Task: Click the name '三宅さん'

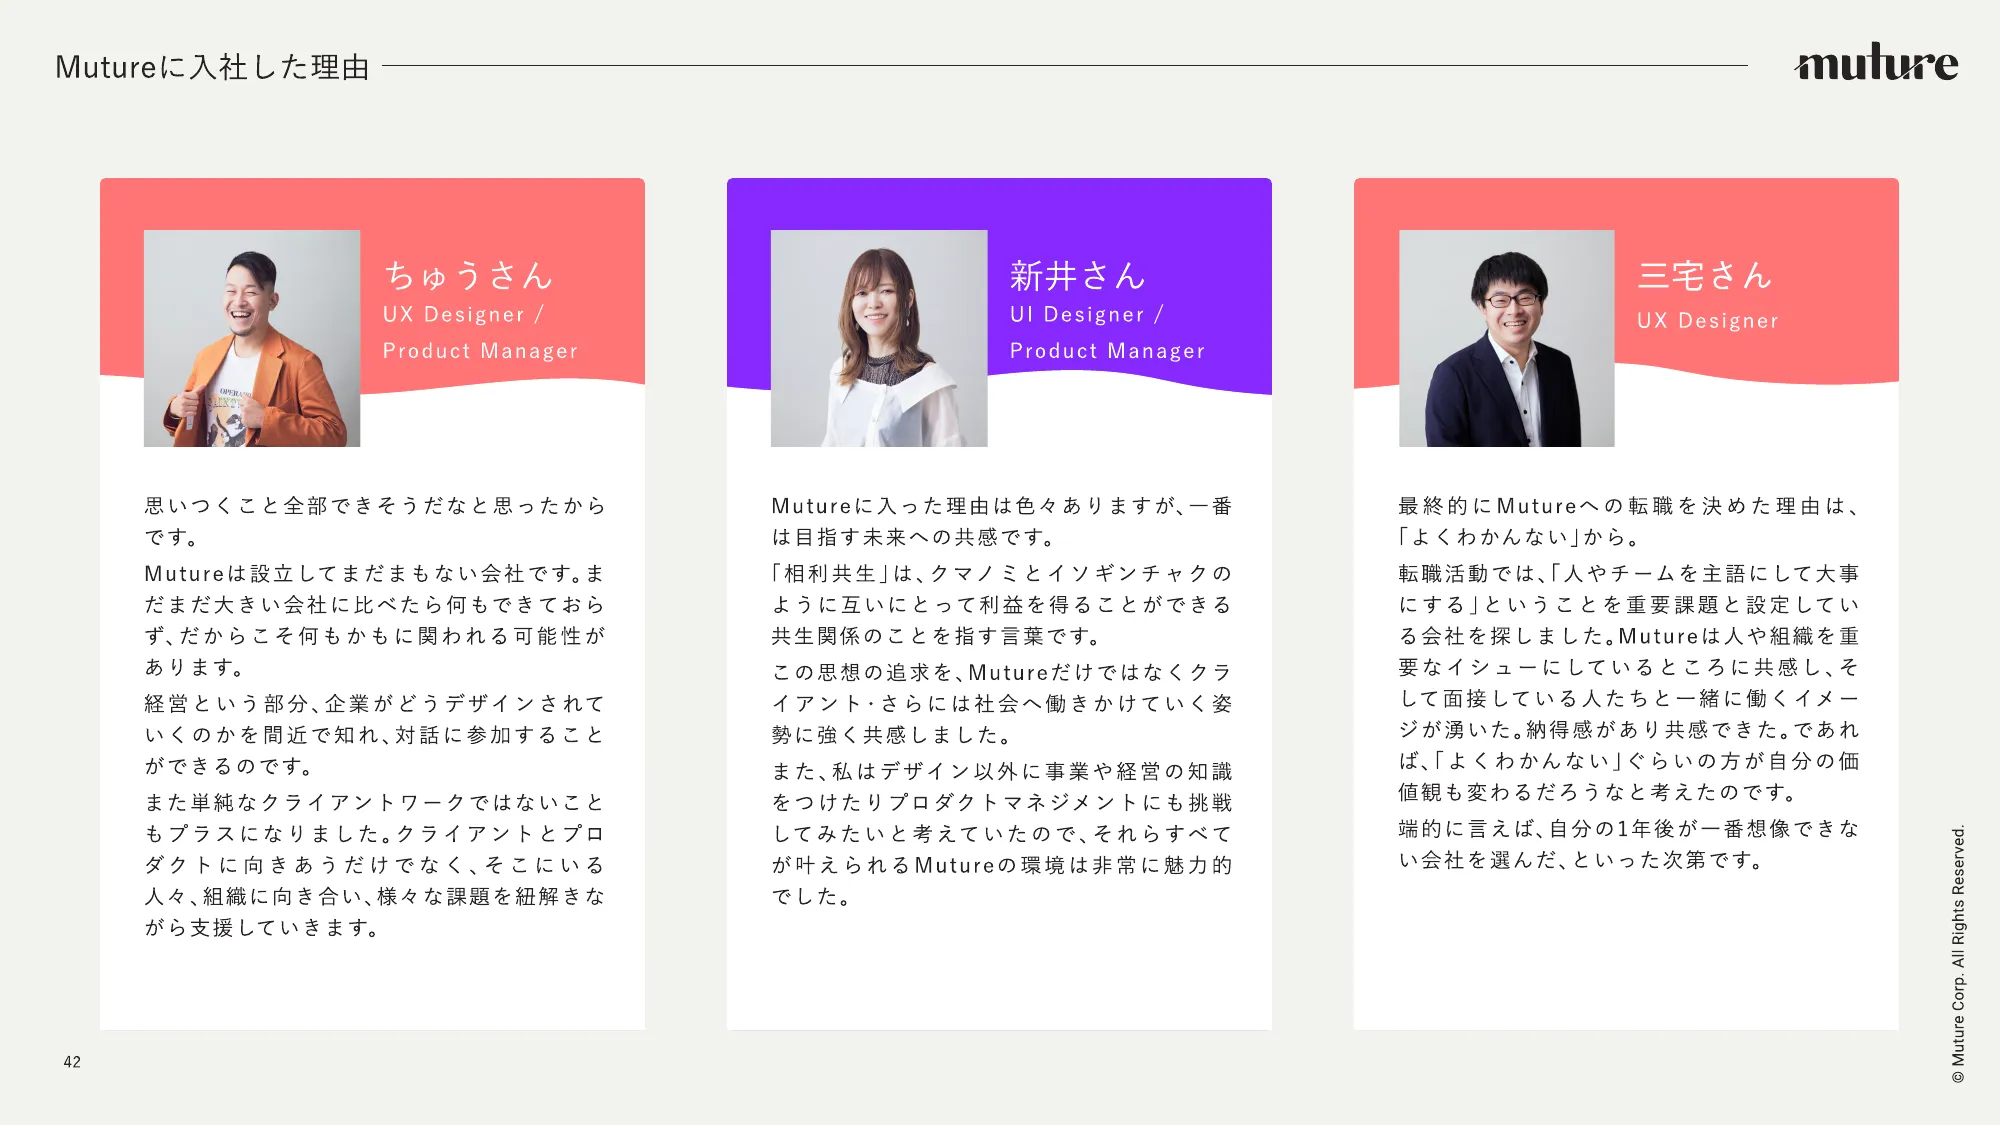Action: click(1704, 275)
